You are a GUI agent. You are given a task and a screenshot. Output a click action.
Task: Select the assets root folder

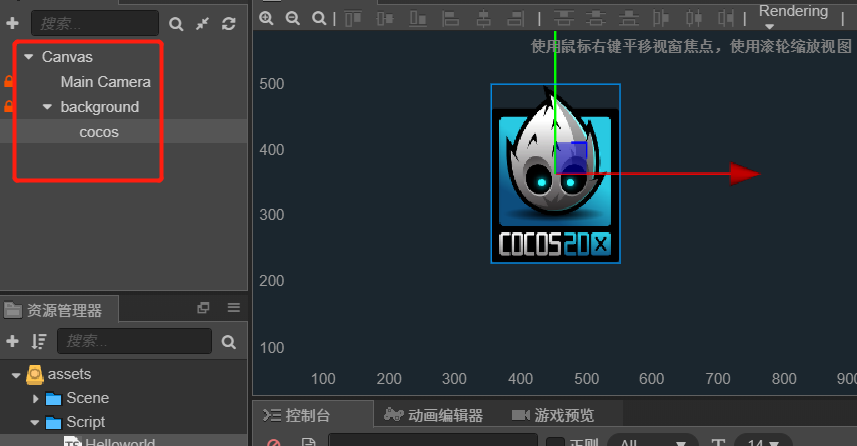69,374
